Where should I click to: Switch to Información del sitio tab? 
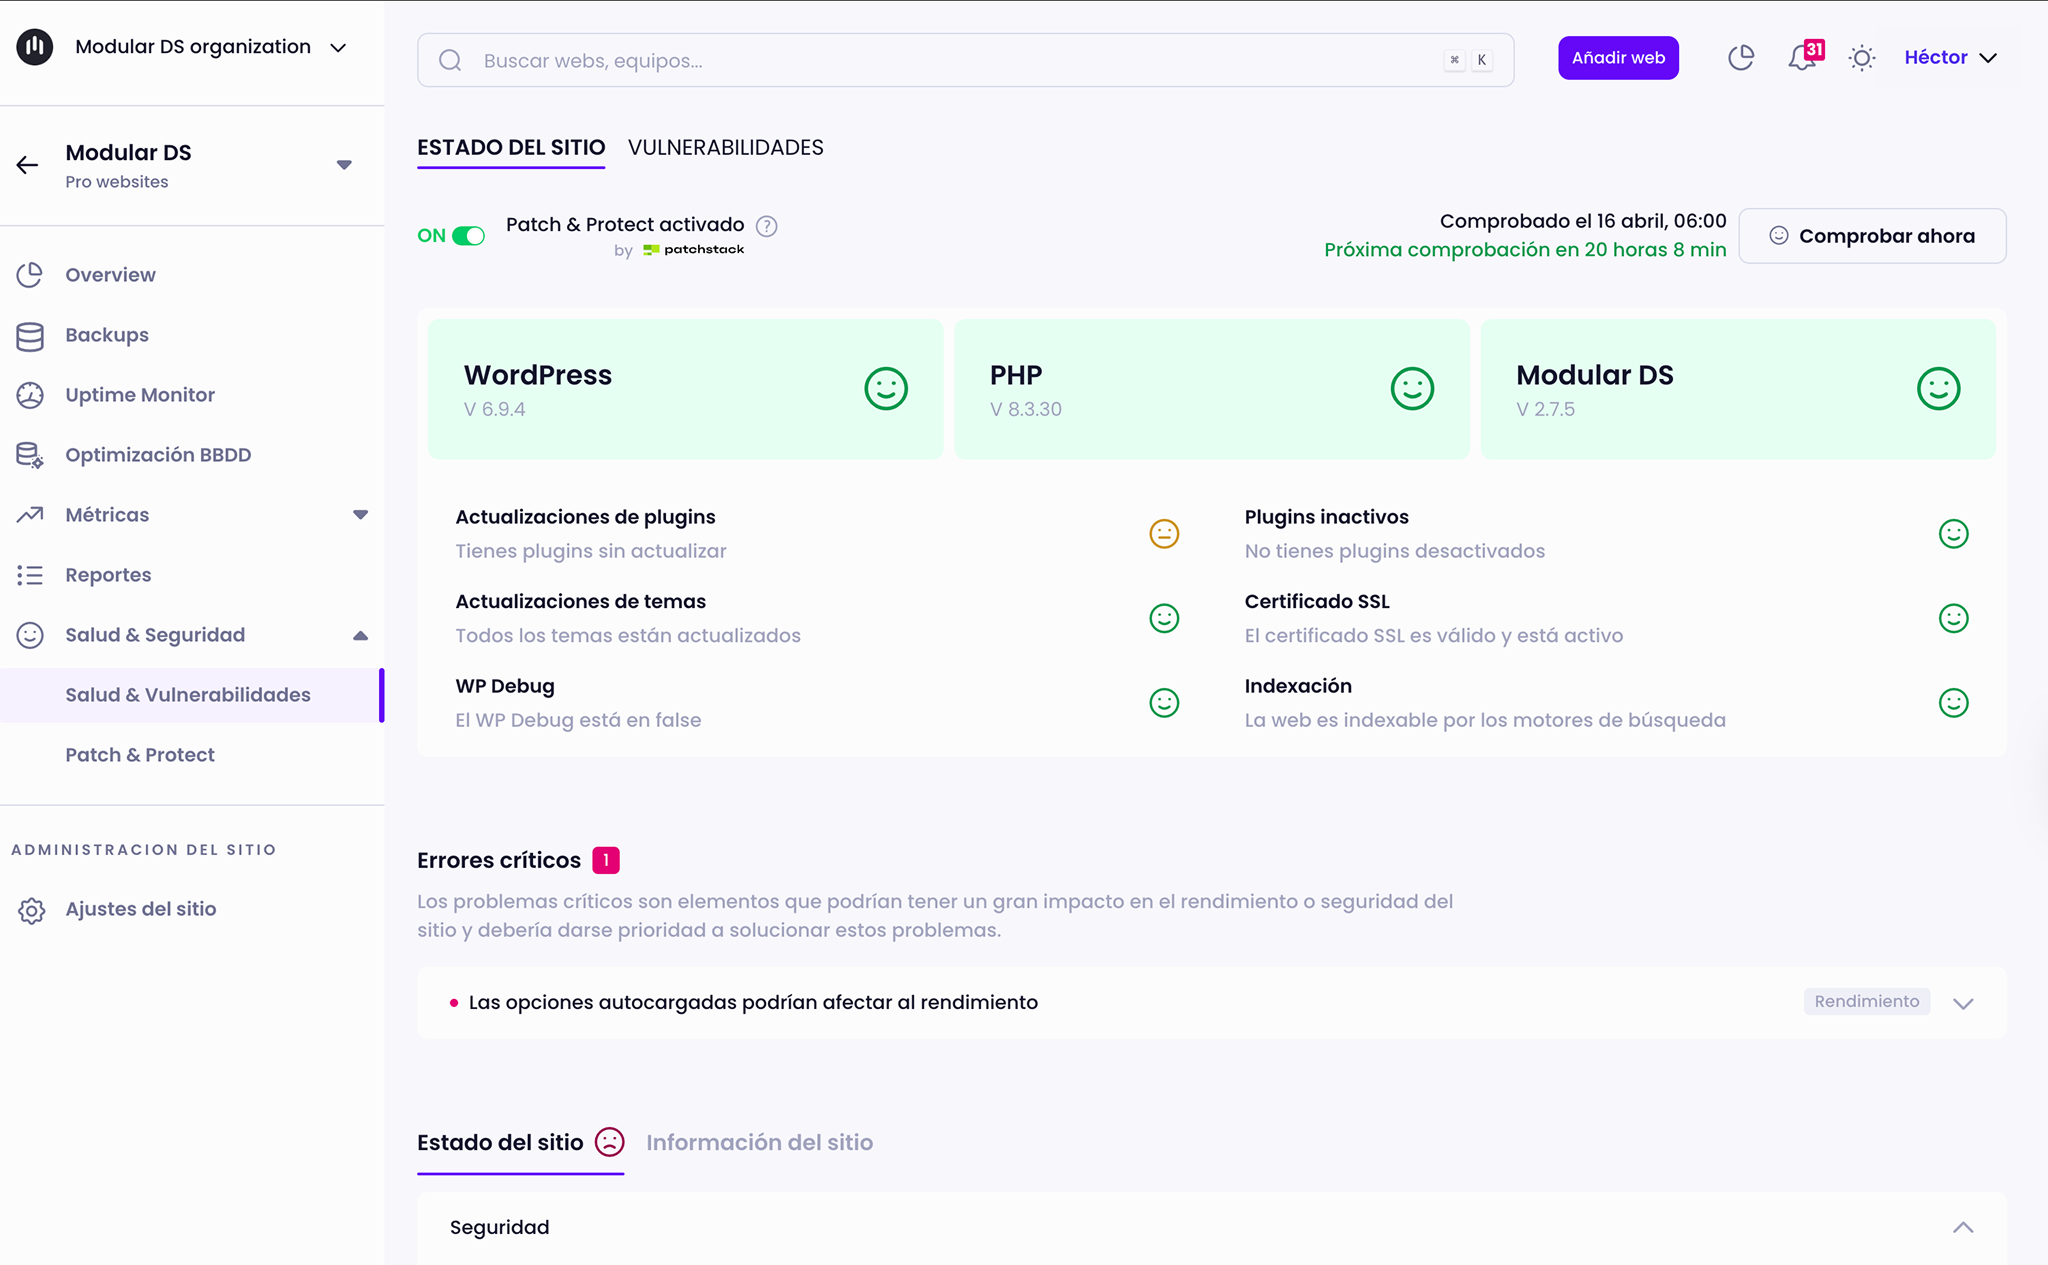759,1143
